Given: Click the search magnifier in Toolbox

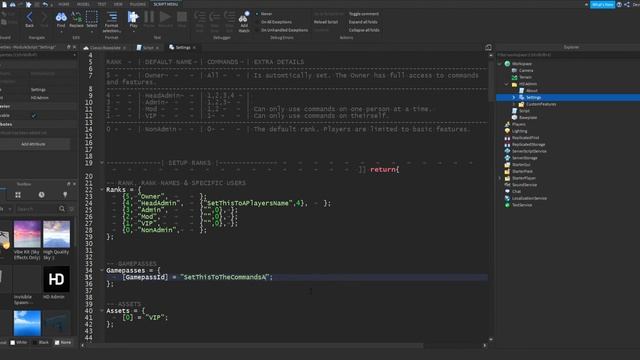Looking at the screenshot, I should coord(62,209).
